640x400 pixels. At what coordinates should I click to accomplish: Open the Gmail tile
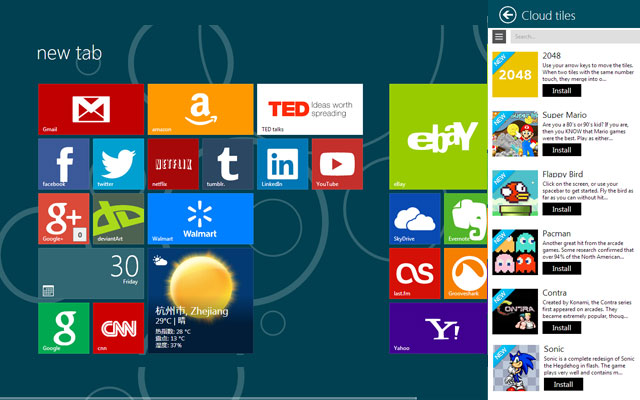(x=91, y=109)
